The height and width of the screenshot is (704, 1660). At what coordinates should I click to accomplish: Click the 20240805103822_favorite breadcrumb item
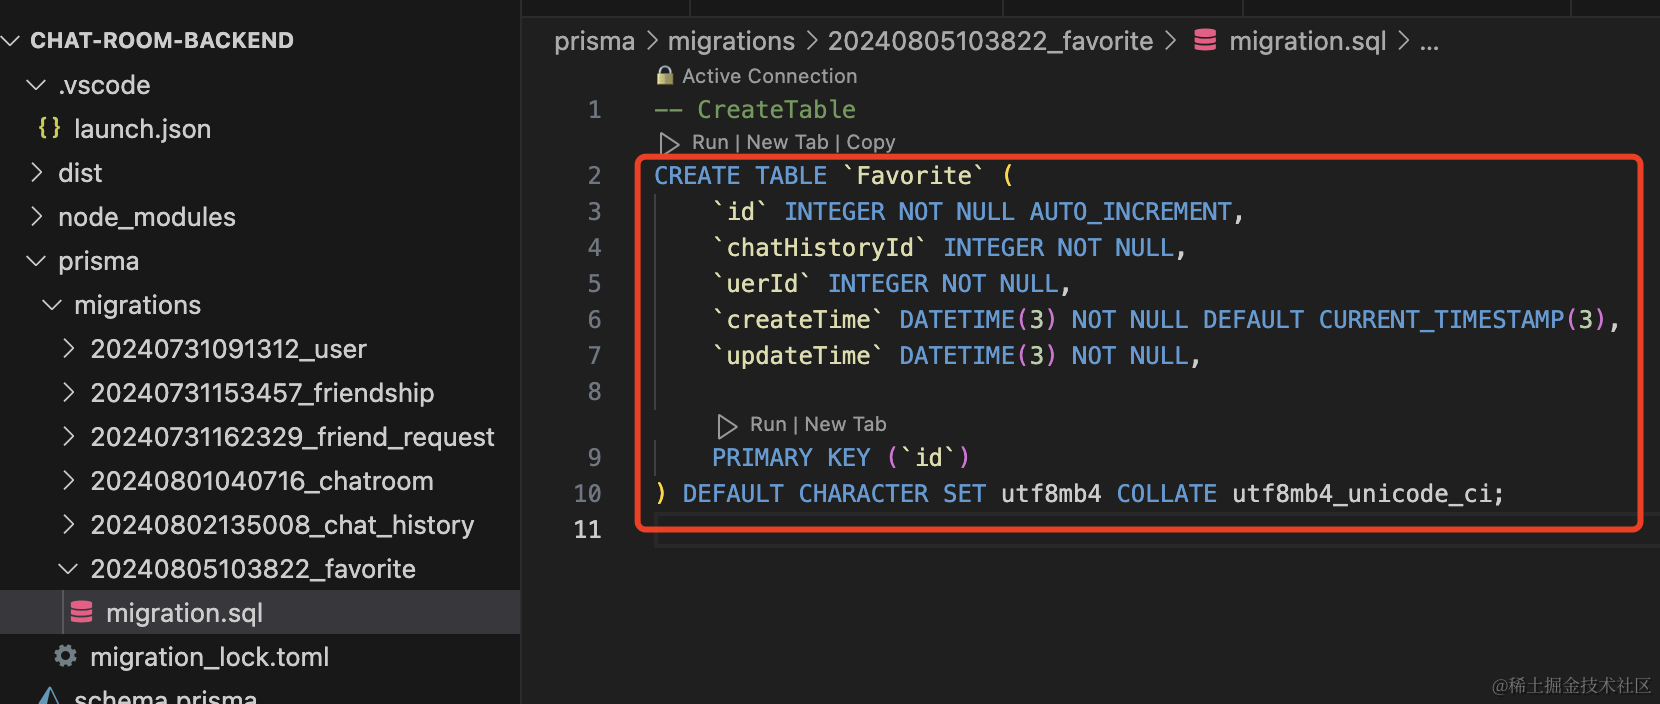[x=990, y=41]
